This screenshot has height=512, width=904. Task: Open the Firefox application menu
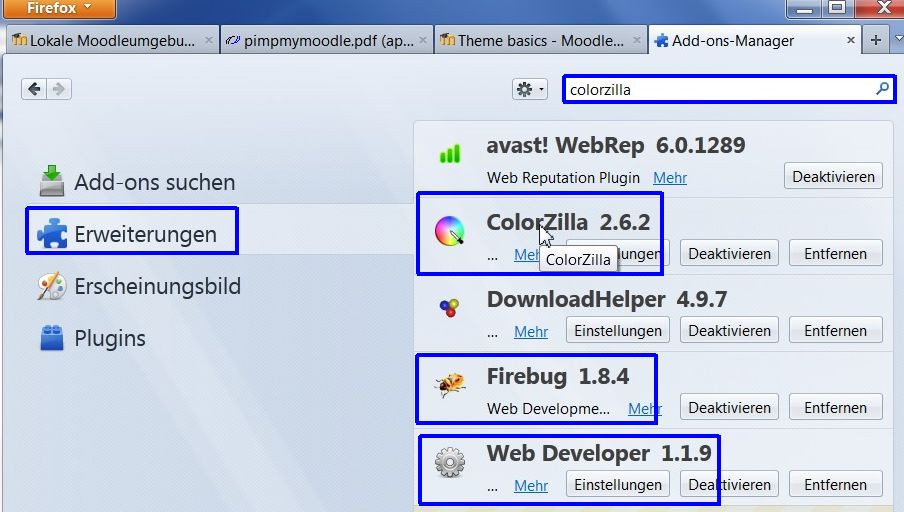pos(58,8)
